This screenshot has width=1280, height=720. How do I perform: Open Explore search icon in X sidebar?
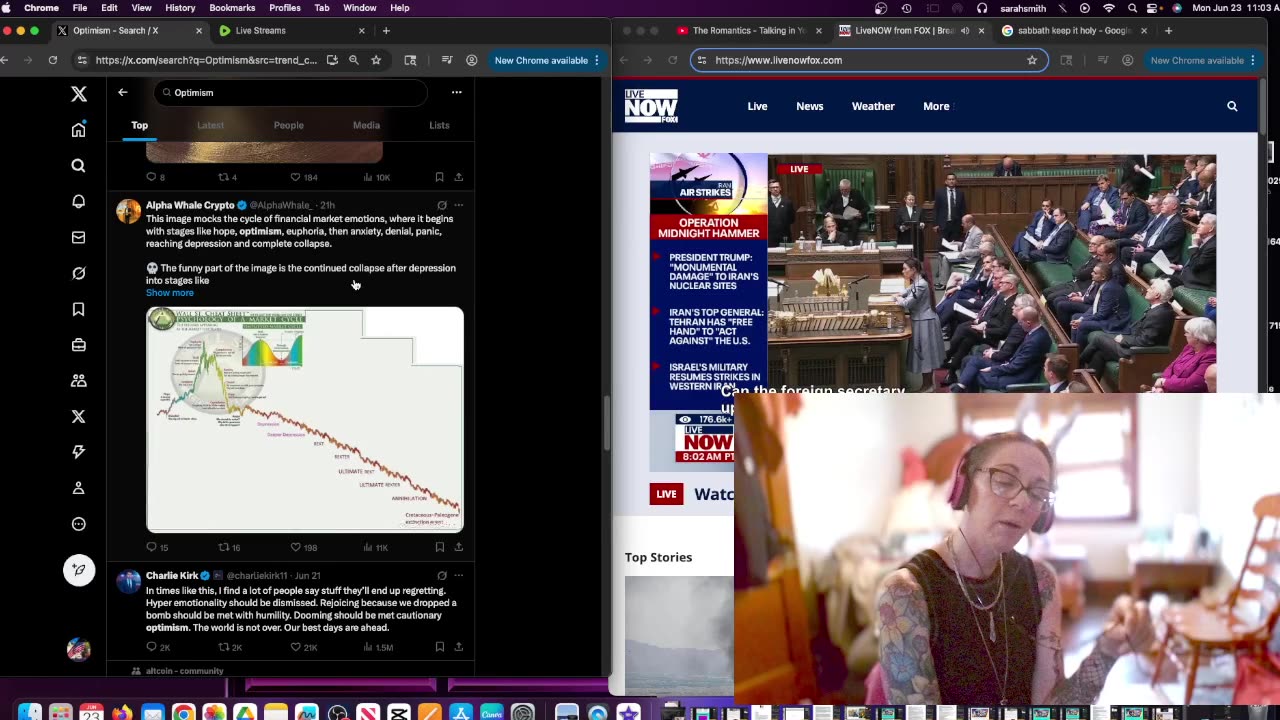(78, 166)
